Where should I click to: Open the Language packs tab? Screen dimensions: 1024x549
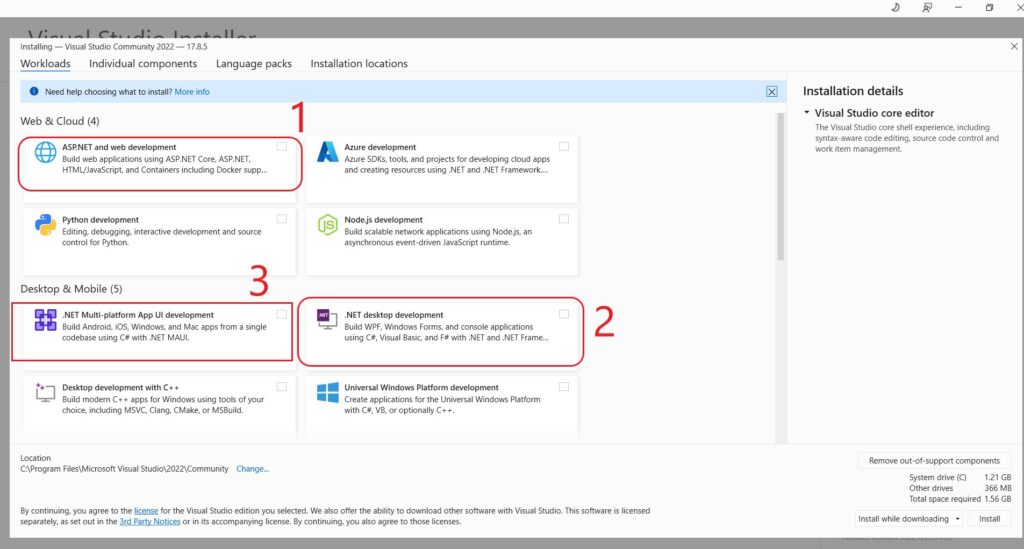click(x=254, y=64)
